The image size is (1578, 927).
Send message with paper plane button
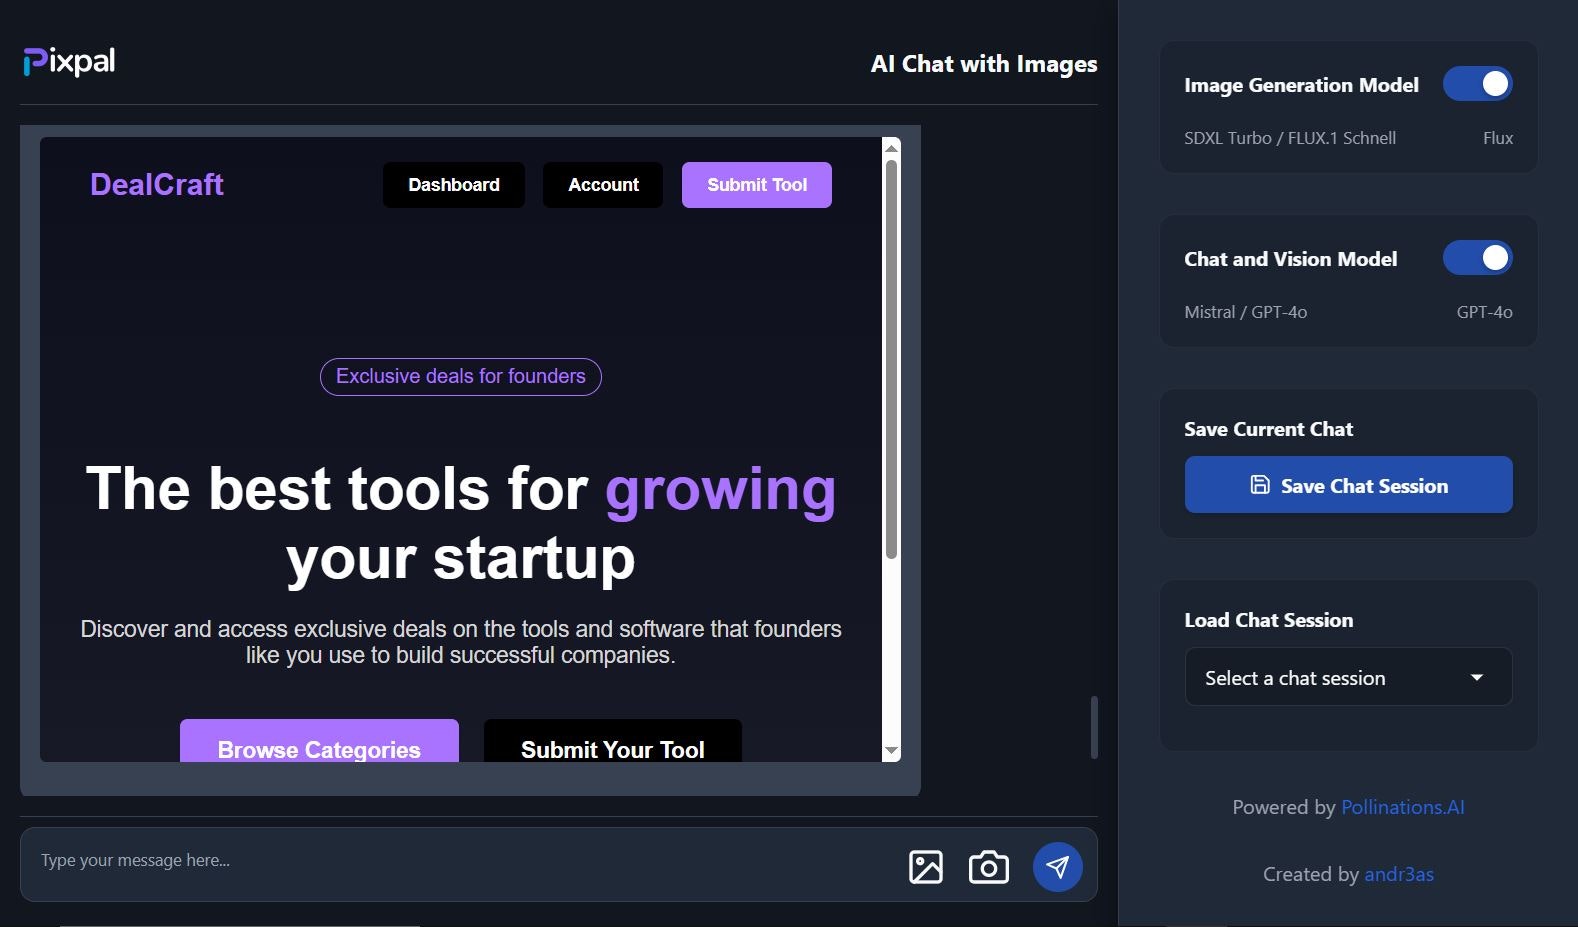coord(1057,866)
